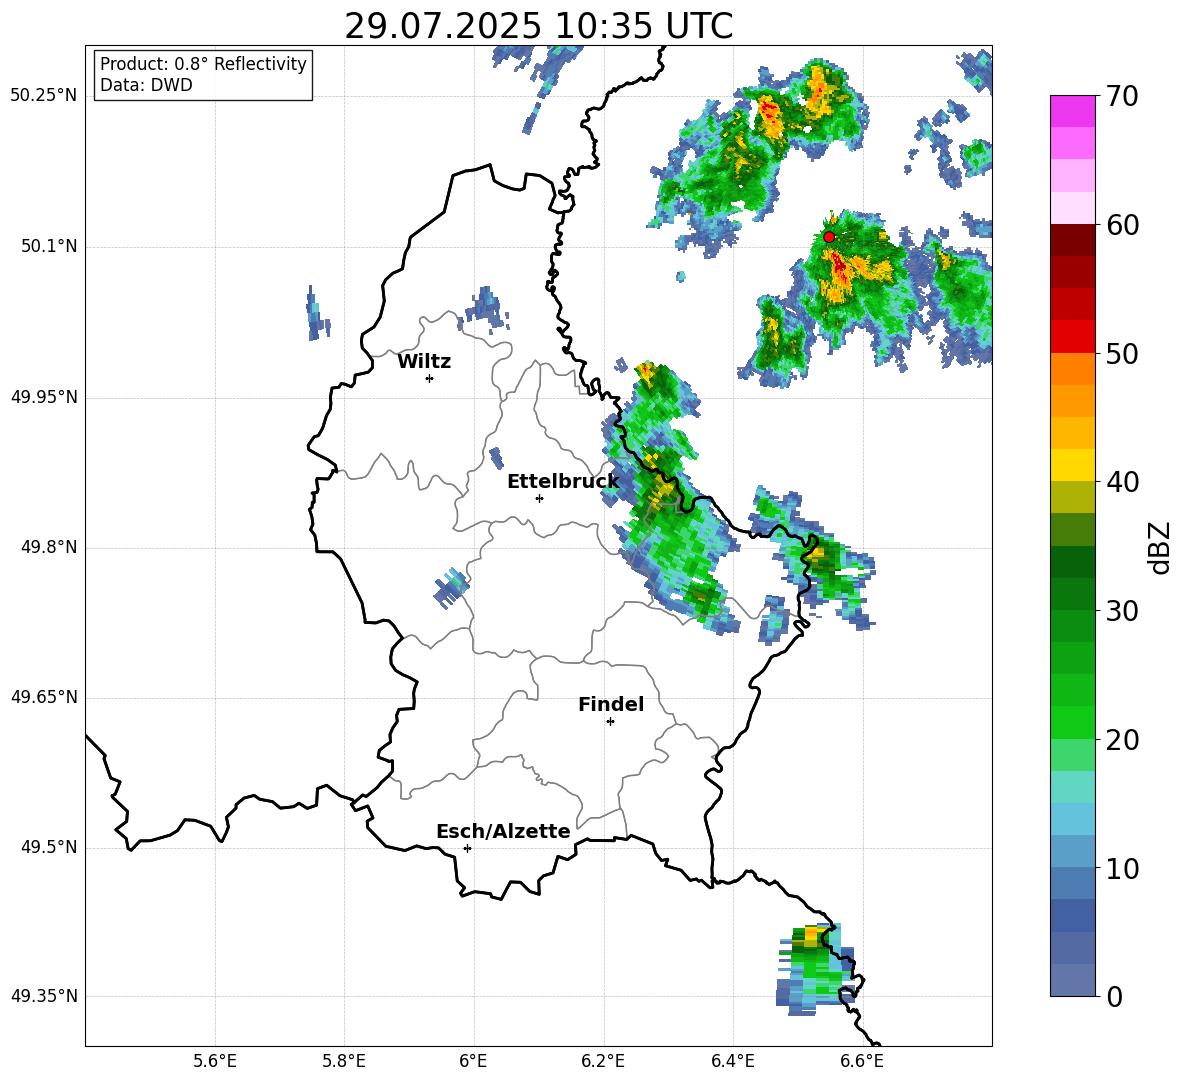Viewport: 1184px width, 1081px height.
Task: Click the 6.4°E longitude label
Action: tap(732, 1061)
